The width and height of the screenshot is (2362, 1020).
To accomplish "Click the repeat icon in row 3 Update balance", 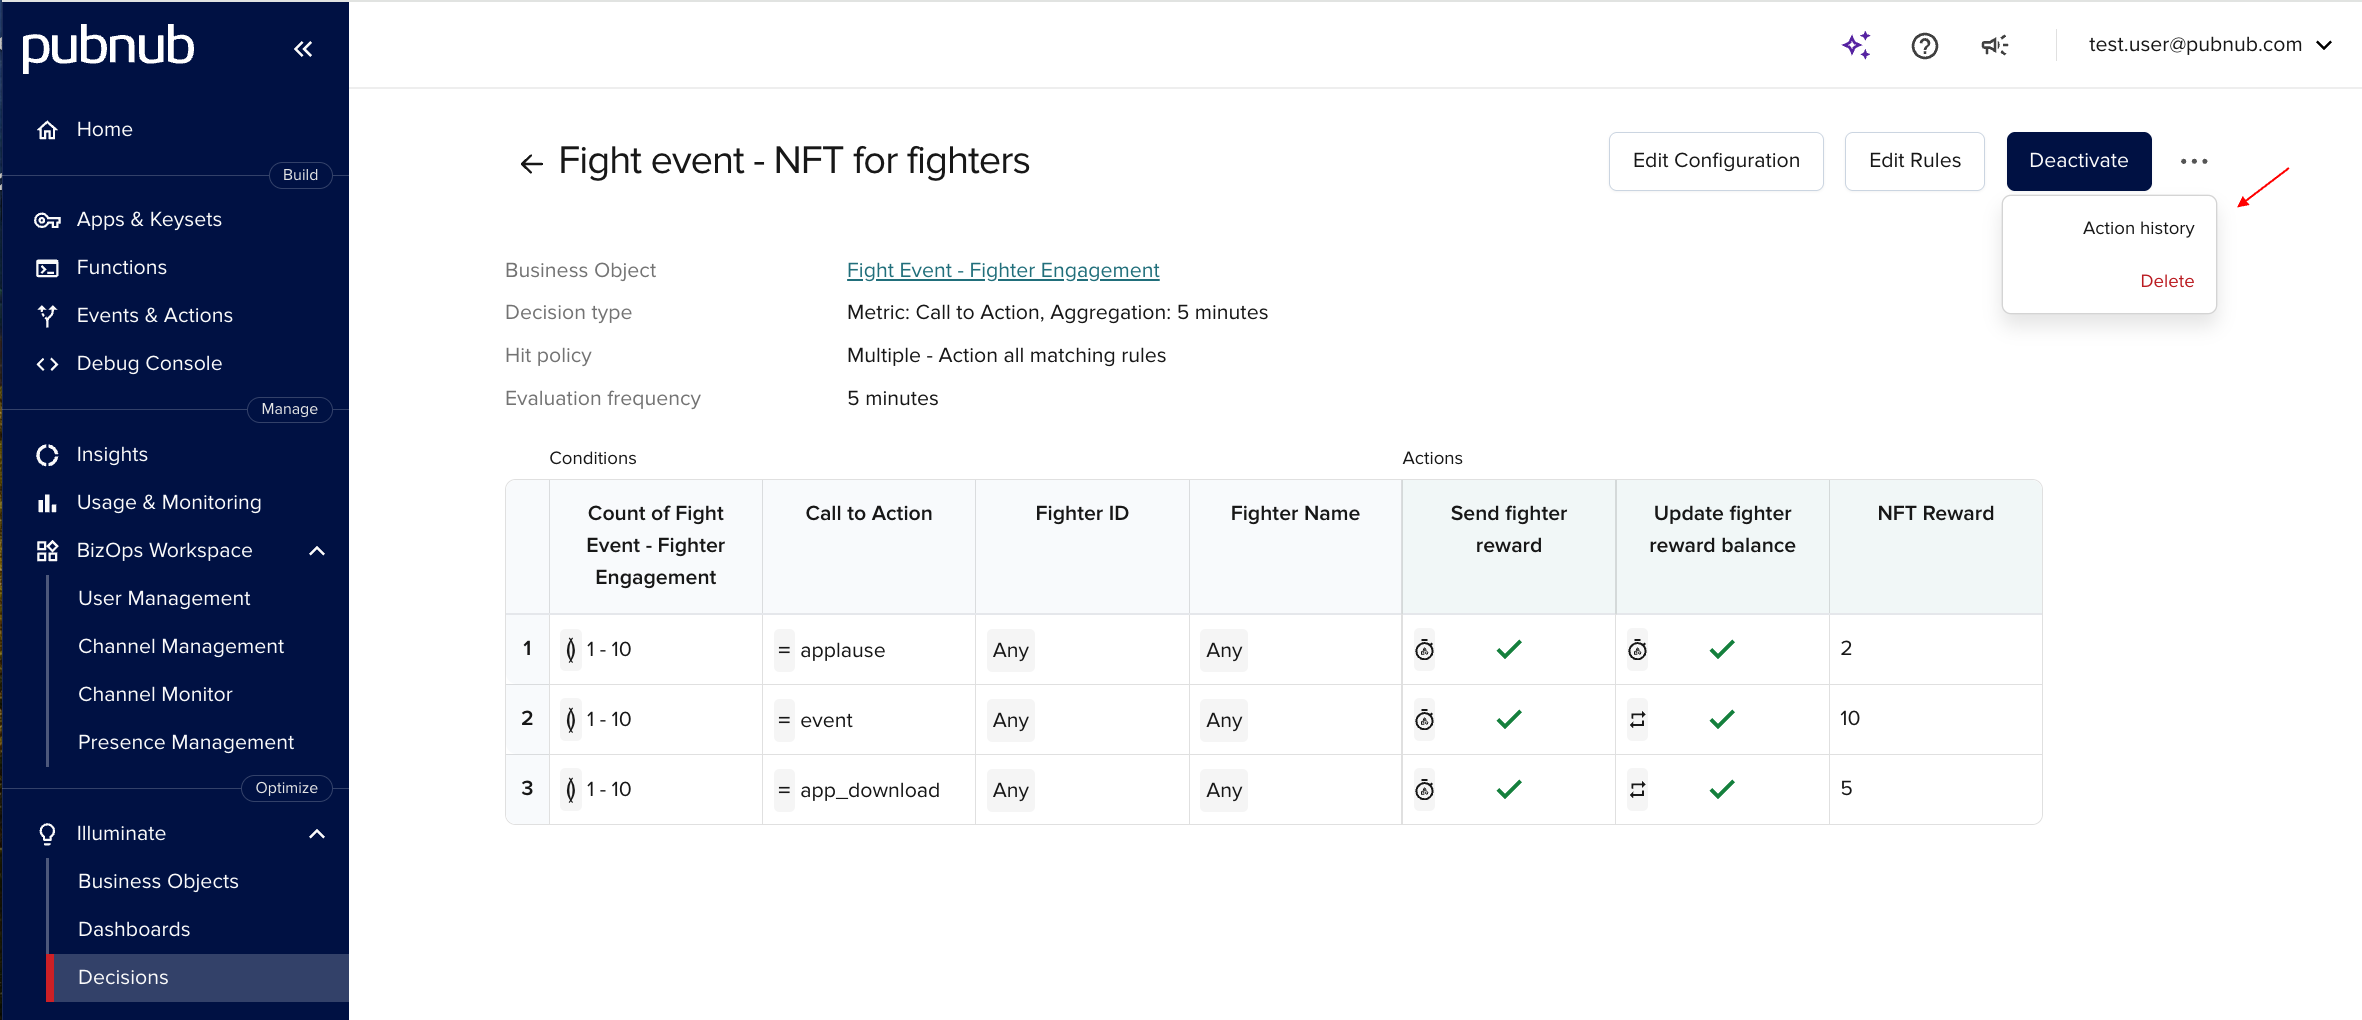I will [1637, 790].
